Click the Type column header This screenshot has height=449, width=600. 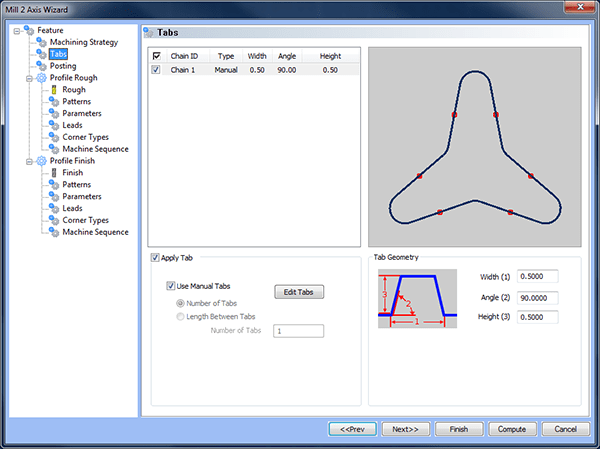(x=226, y=56)
